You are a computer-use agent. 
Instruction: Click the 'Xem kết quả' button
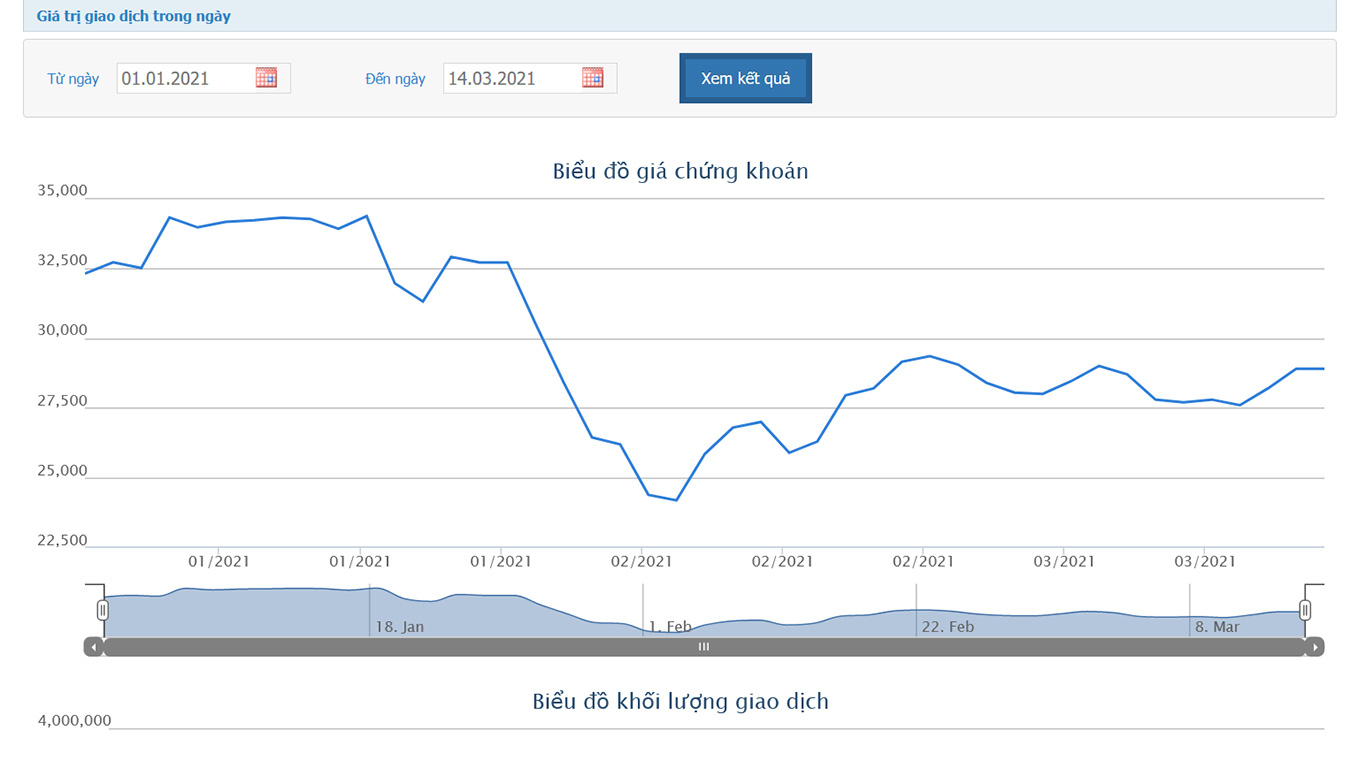click(x=745, y=78)
